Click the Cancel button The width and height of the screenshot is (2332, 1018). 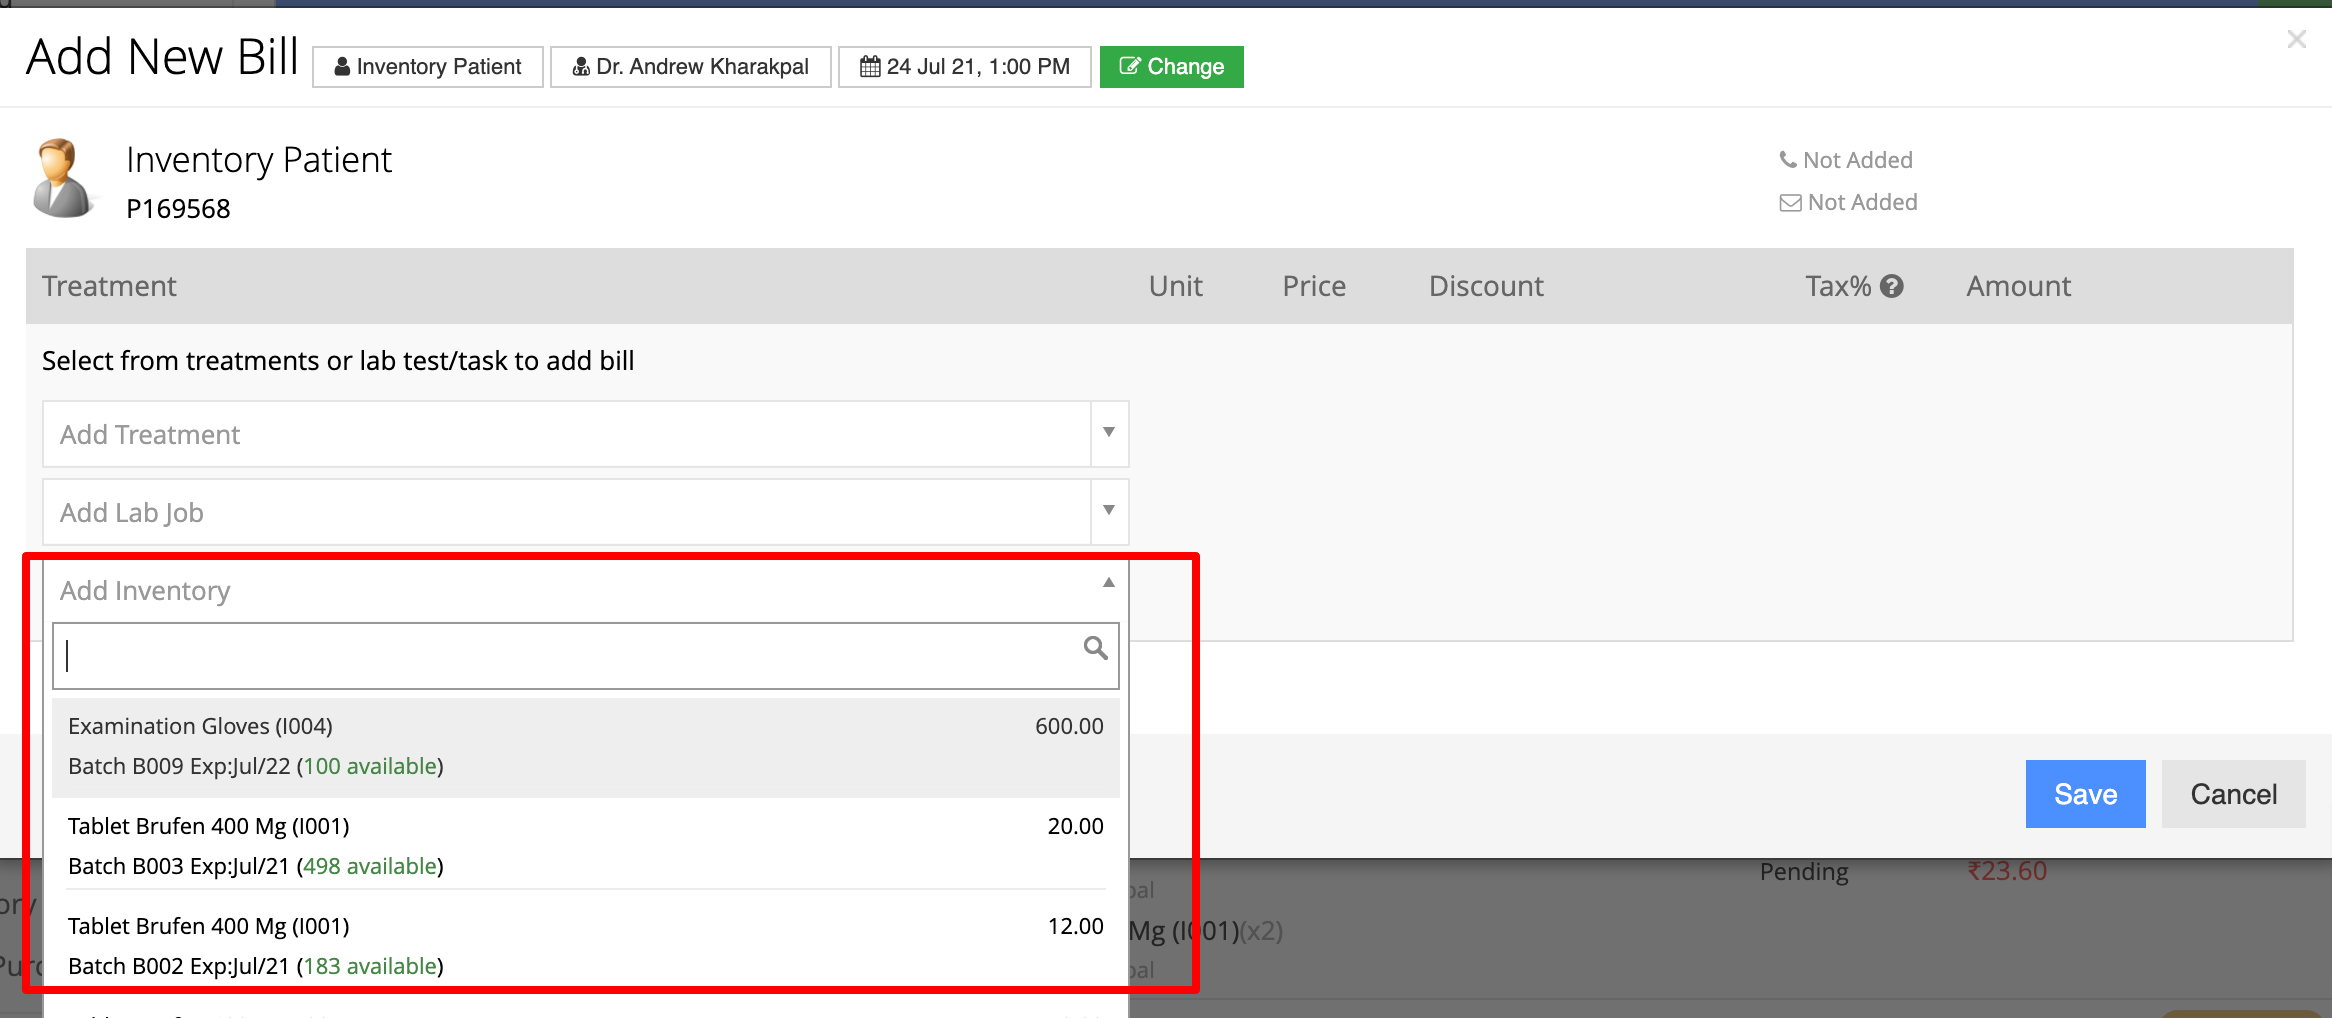click(2234, 794)
